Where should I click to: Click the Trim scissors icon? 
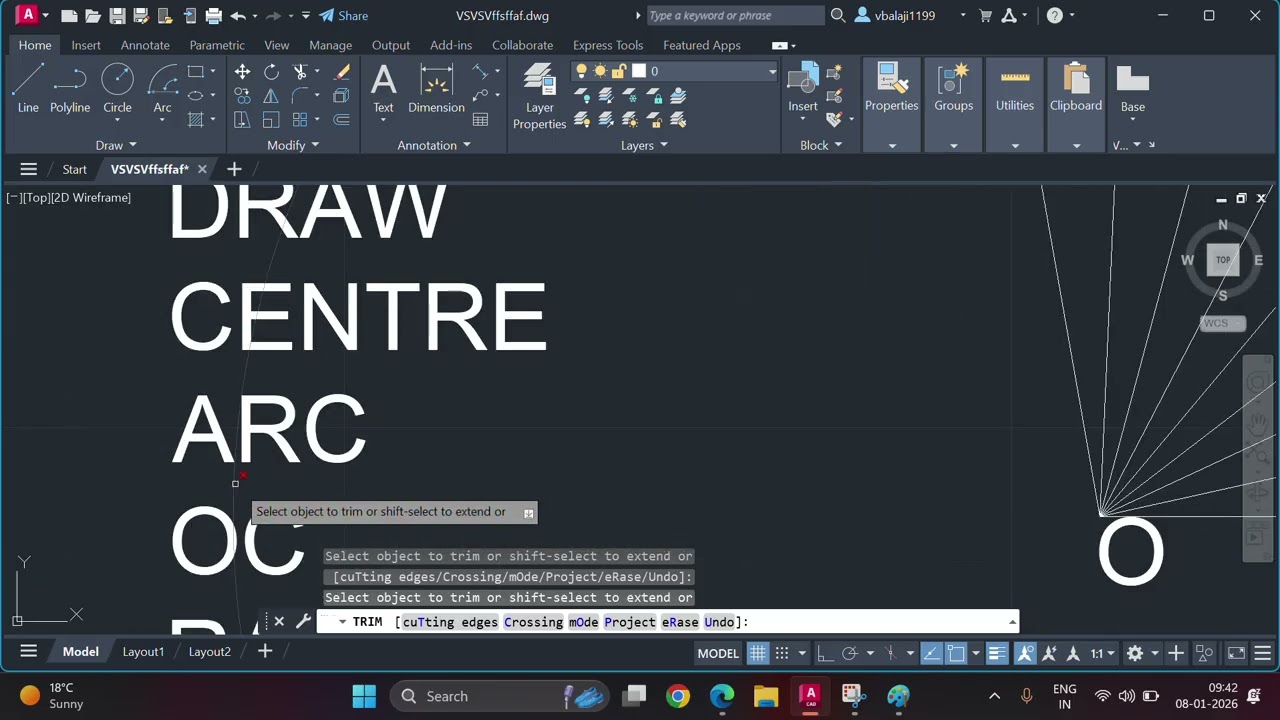tap(299, 72)
